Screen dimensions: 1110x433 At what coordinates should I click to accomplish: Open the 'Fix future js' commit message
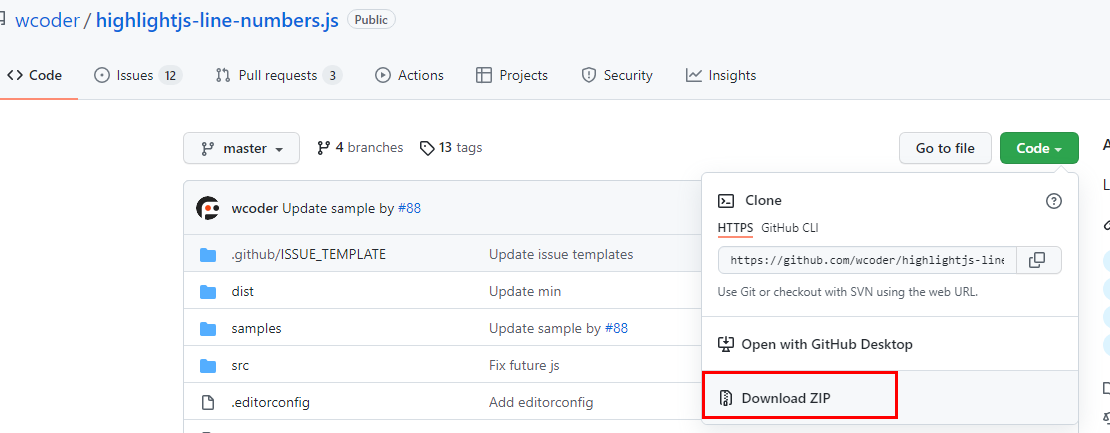(x=524, y=366)
